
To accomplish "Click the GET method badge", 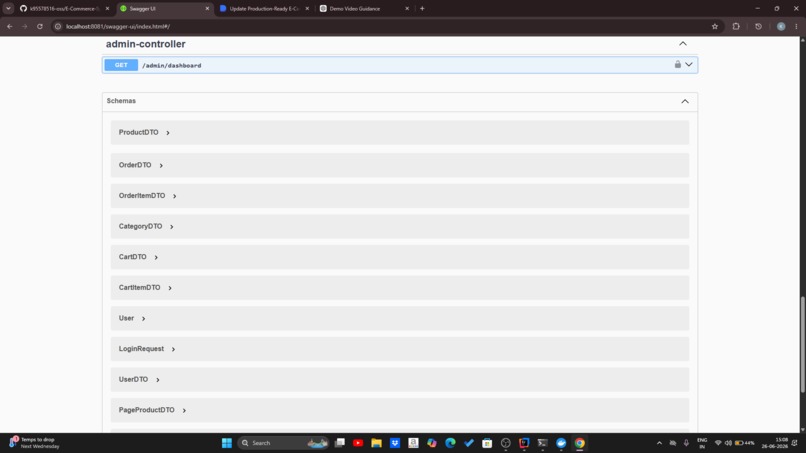I will click(121, 65).
